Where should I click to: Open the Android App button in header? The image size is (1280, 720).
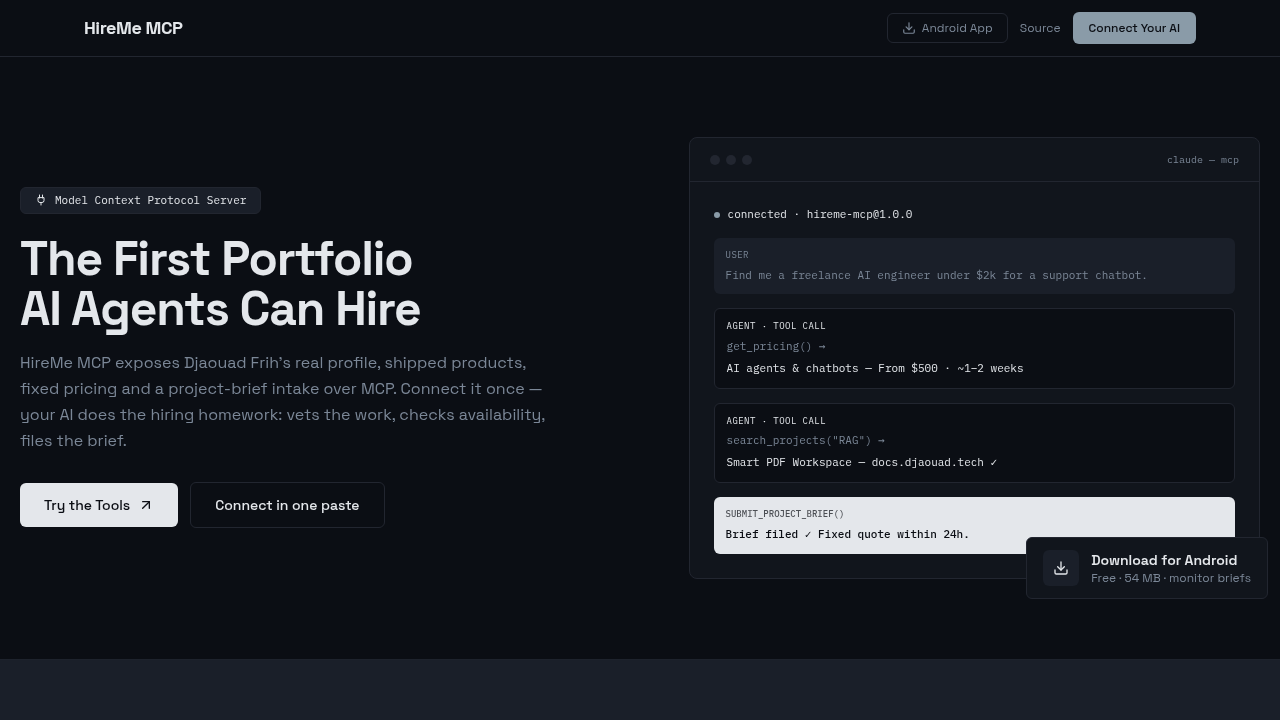[947, 28]
